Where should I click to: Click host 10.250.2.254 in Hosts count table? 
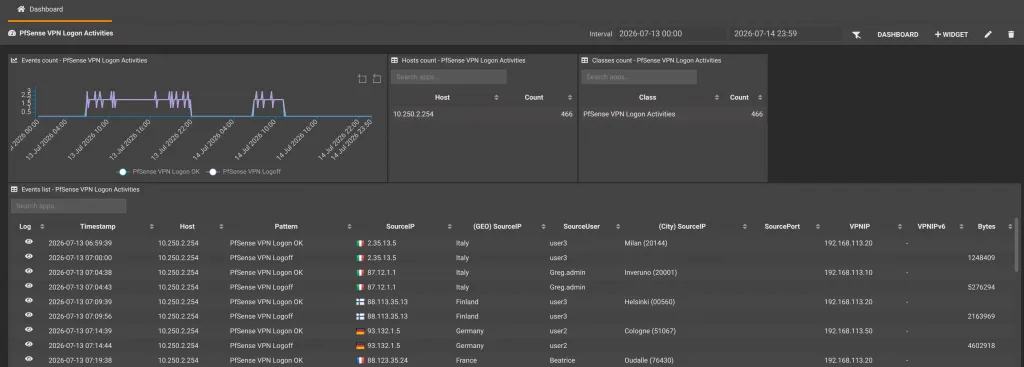click(413, 114)
